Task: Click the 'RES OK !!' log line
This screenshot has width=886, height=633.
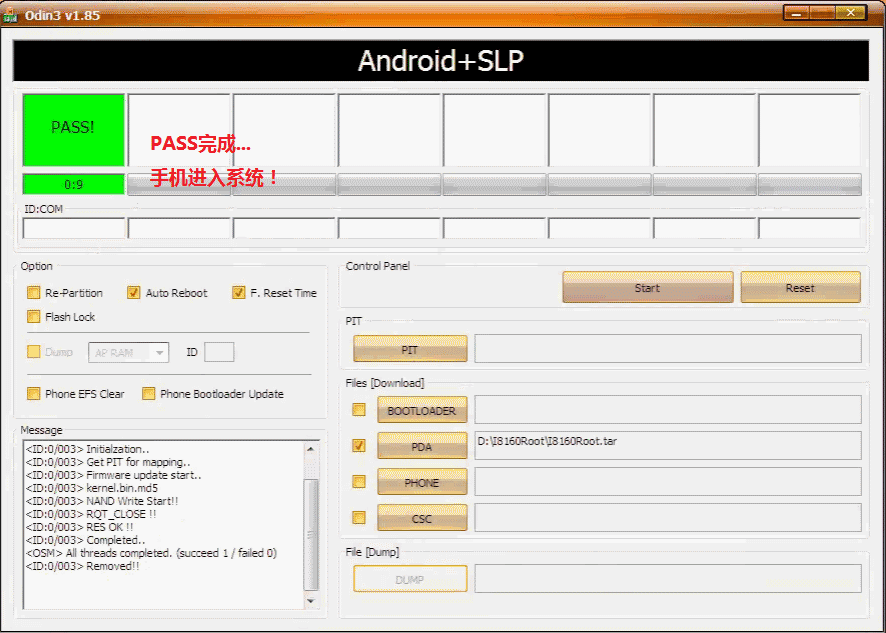Action: pyautogui.click(x=80, y=527)
